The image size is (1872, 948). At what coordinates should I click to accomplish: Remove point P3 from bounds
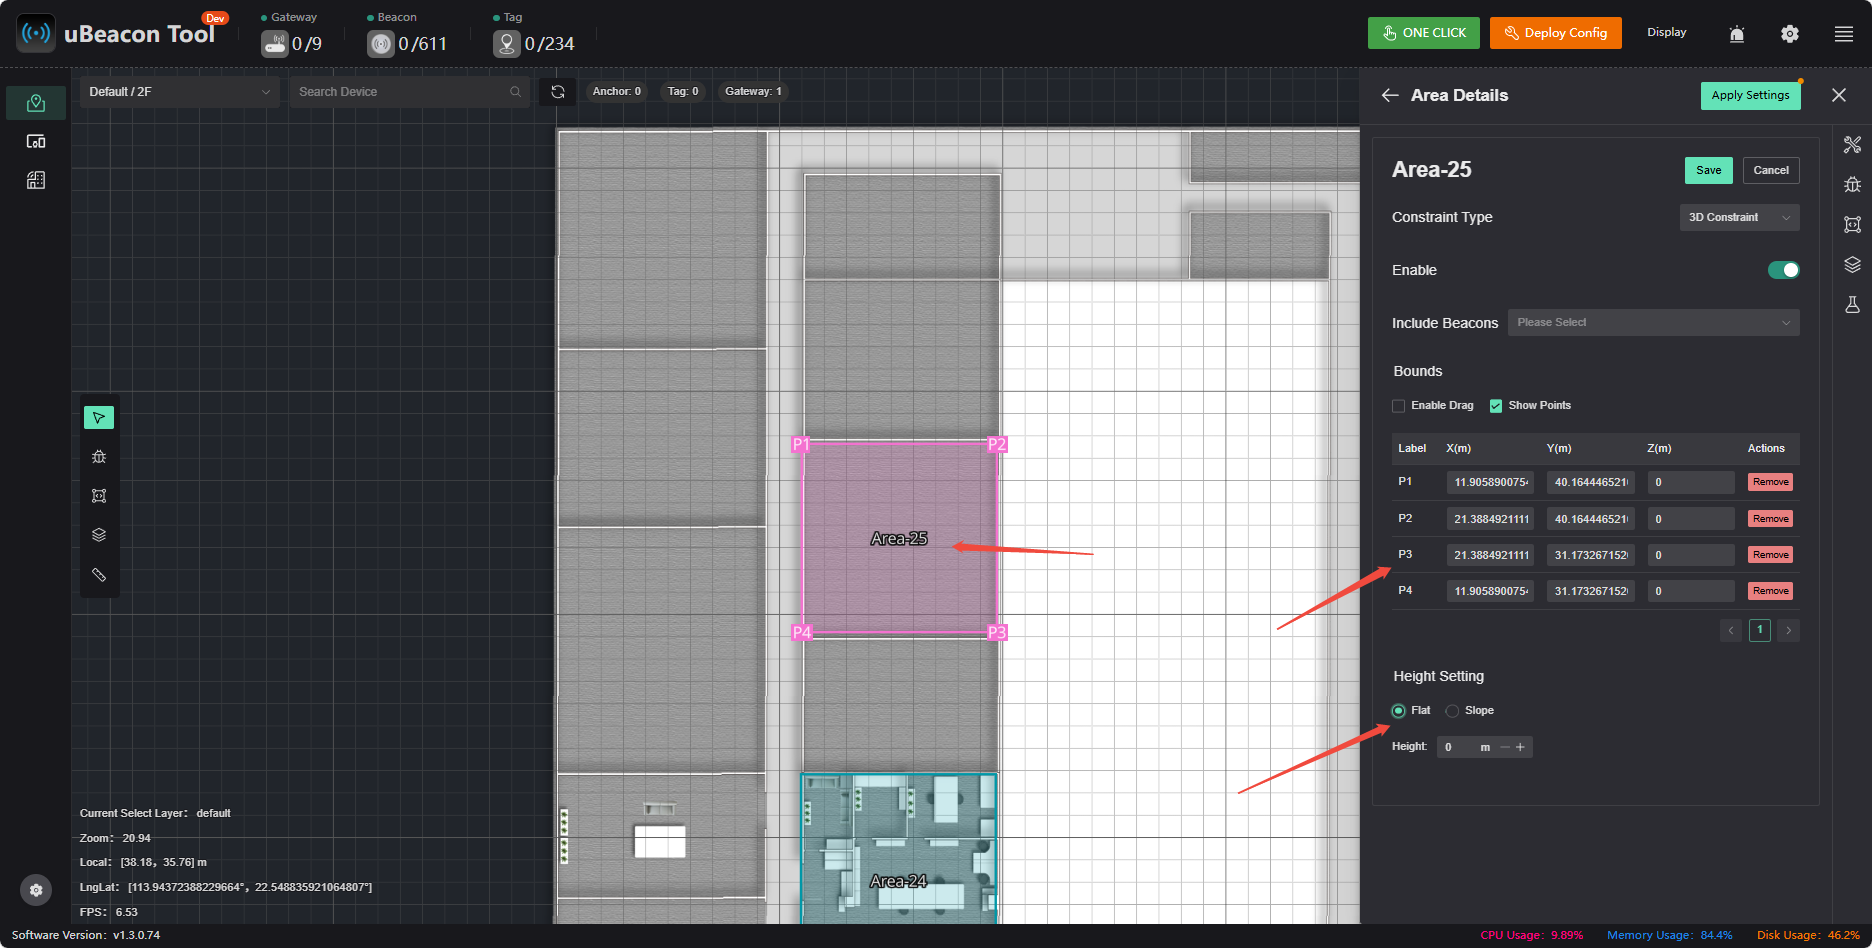coord(1770,555)
